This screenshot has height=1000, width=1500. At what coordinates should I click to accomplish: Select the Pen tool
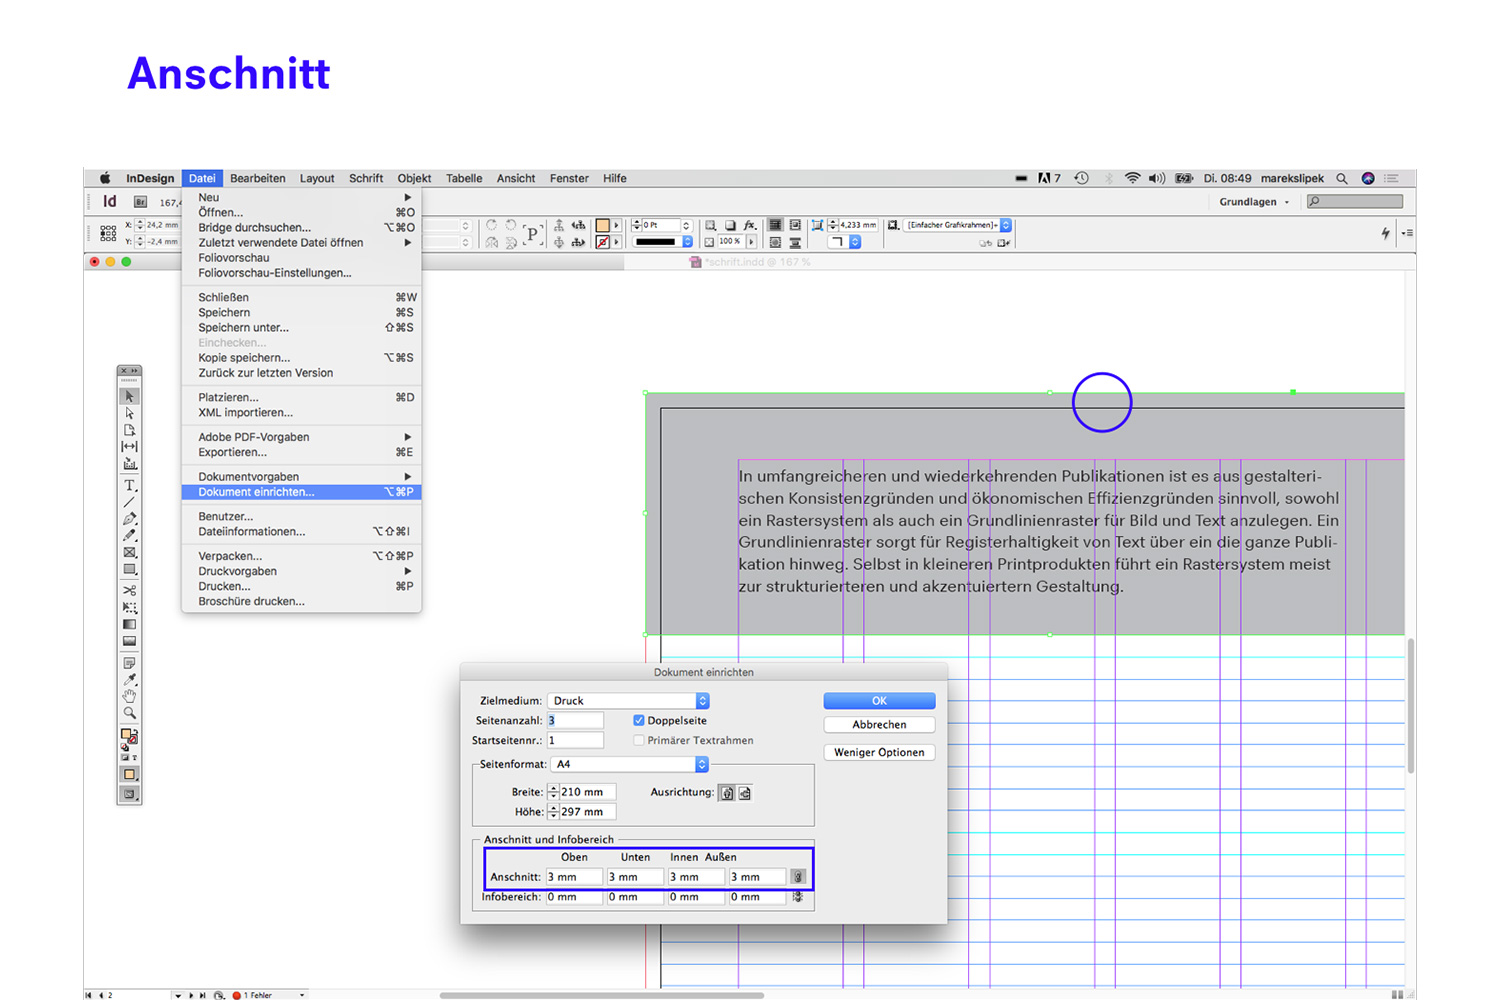129,518
